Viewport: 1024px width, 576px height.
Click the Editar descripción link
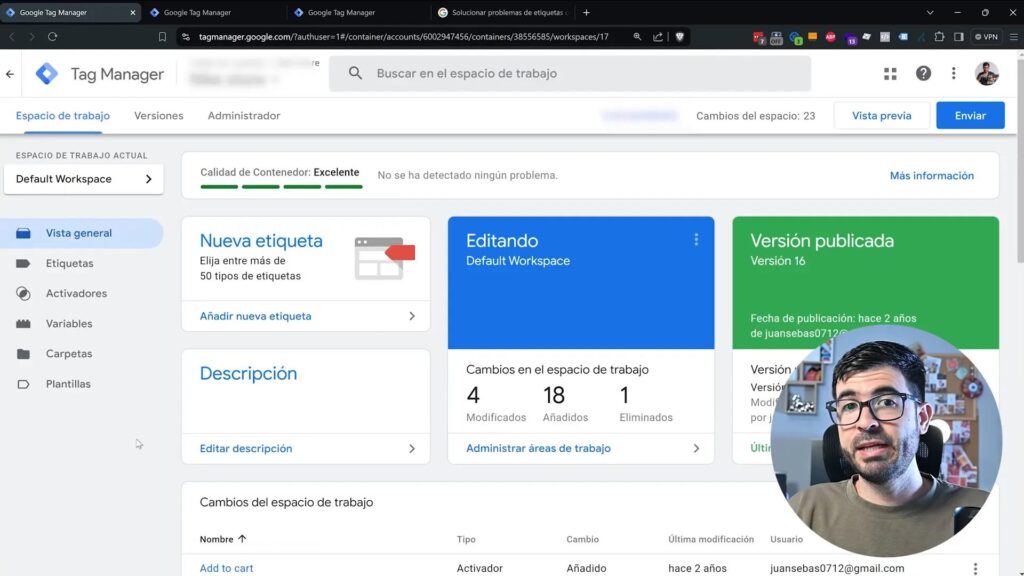pos(246,449)
